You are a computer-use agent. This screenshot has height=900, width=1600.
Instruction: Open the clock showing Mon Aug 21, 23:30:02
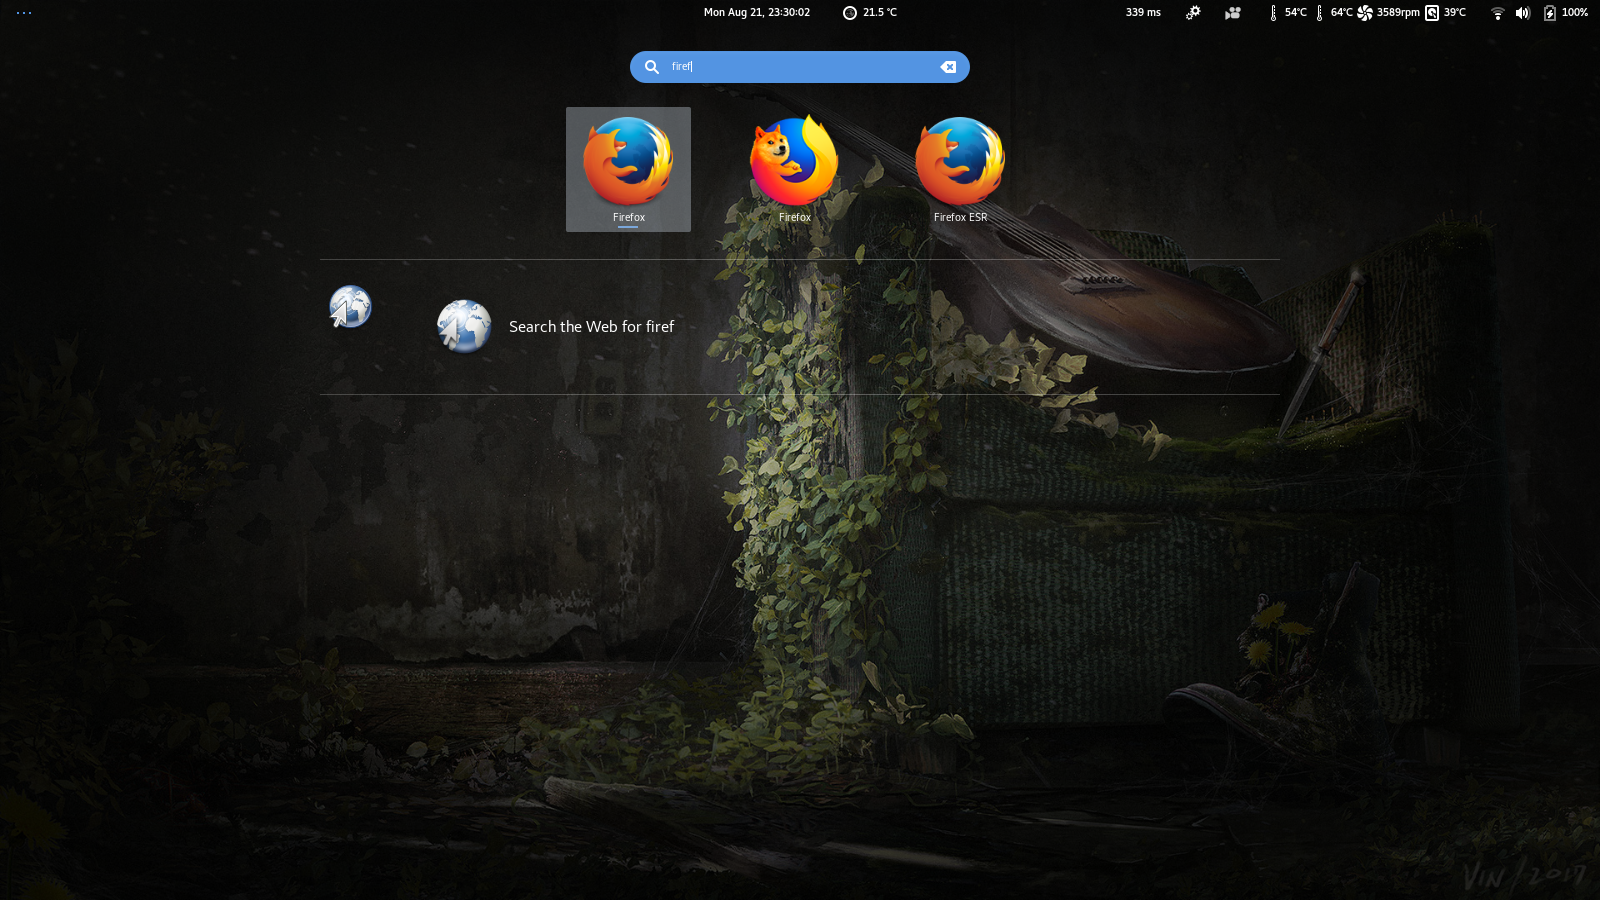757,13
